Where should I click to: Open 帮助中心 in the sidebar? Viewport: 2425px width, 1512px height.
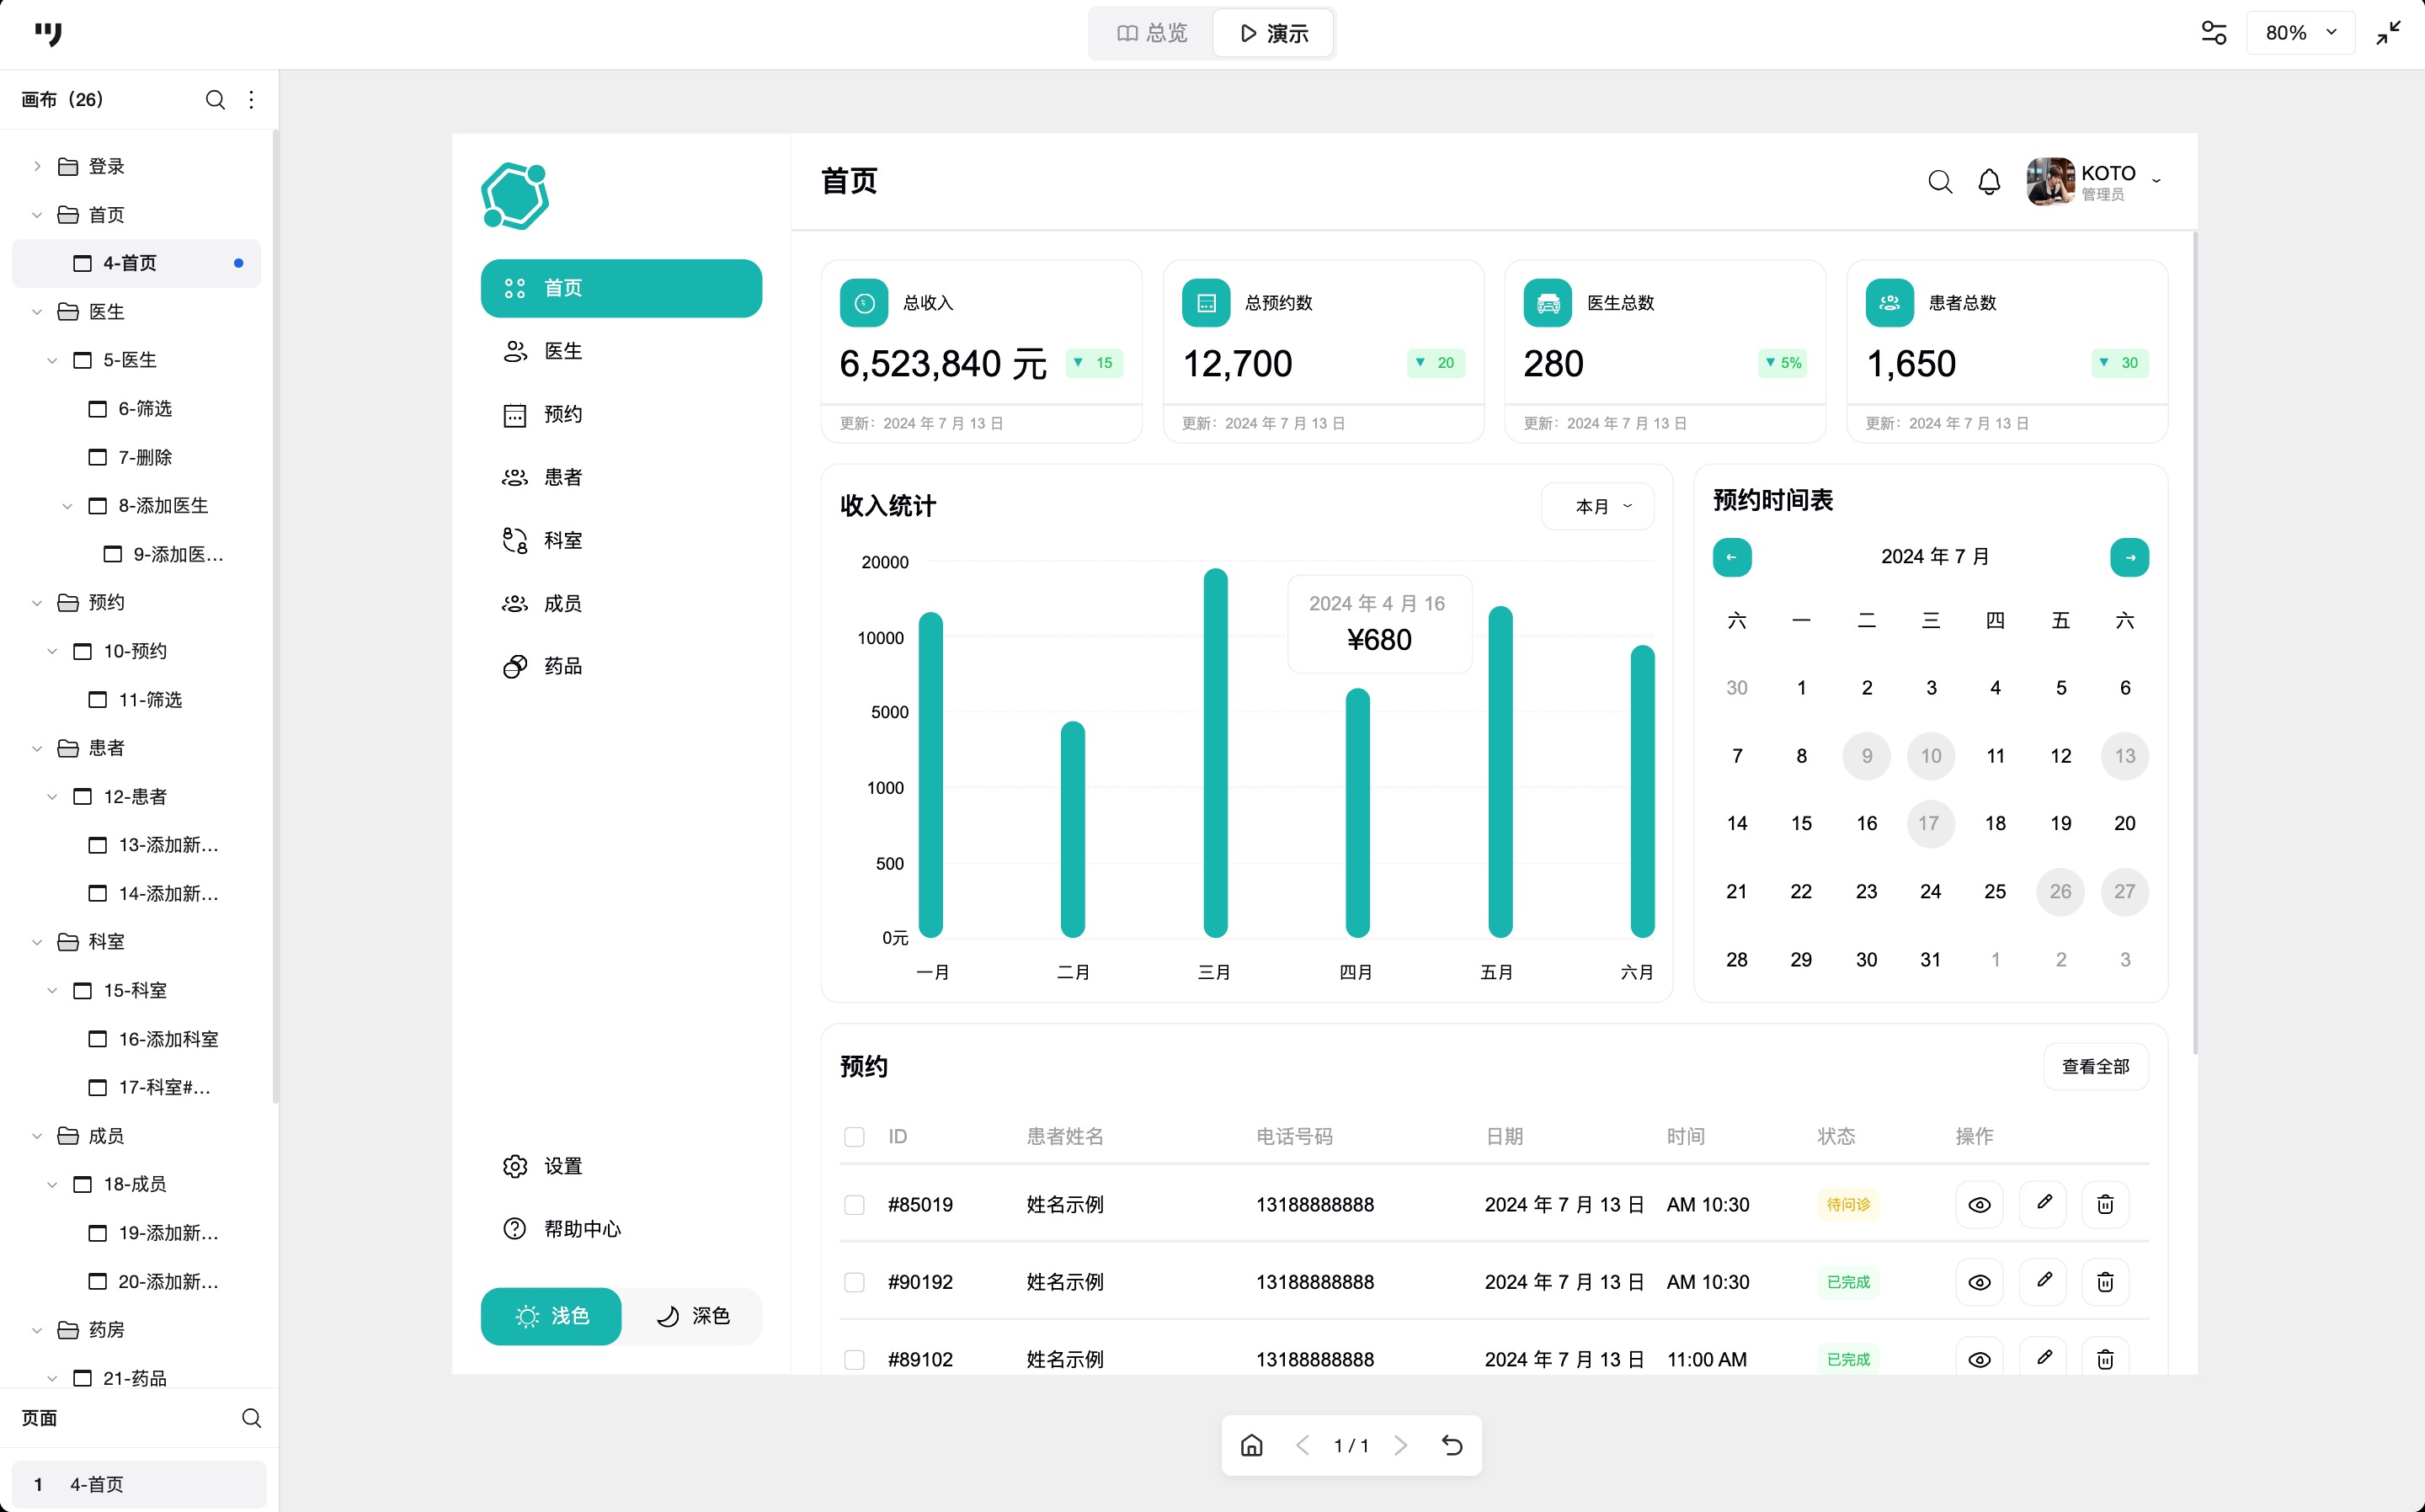click(x=581, y=1229)
